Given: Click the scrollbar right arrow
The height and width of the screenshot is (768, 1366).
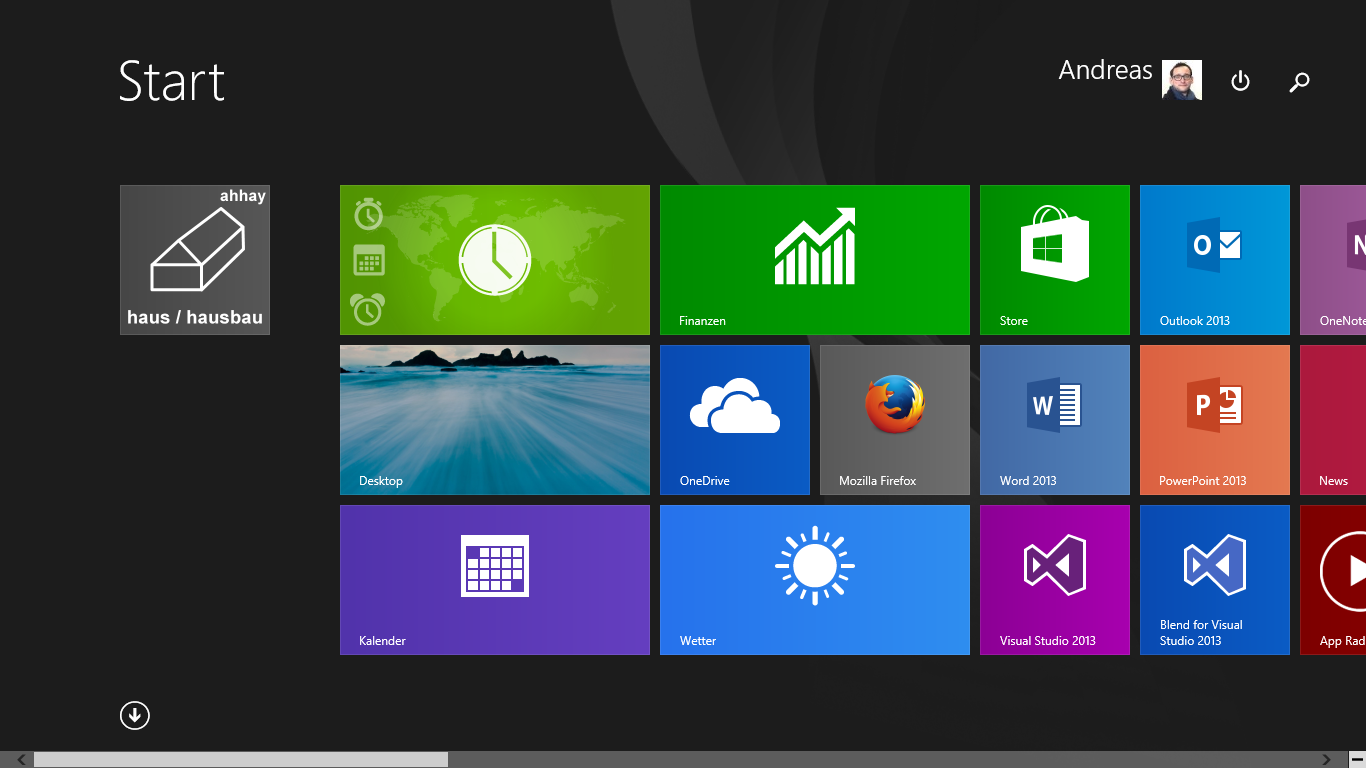Looking at the screenshot, I should 1327,760.
